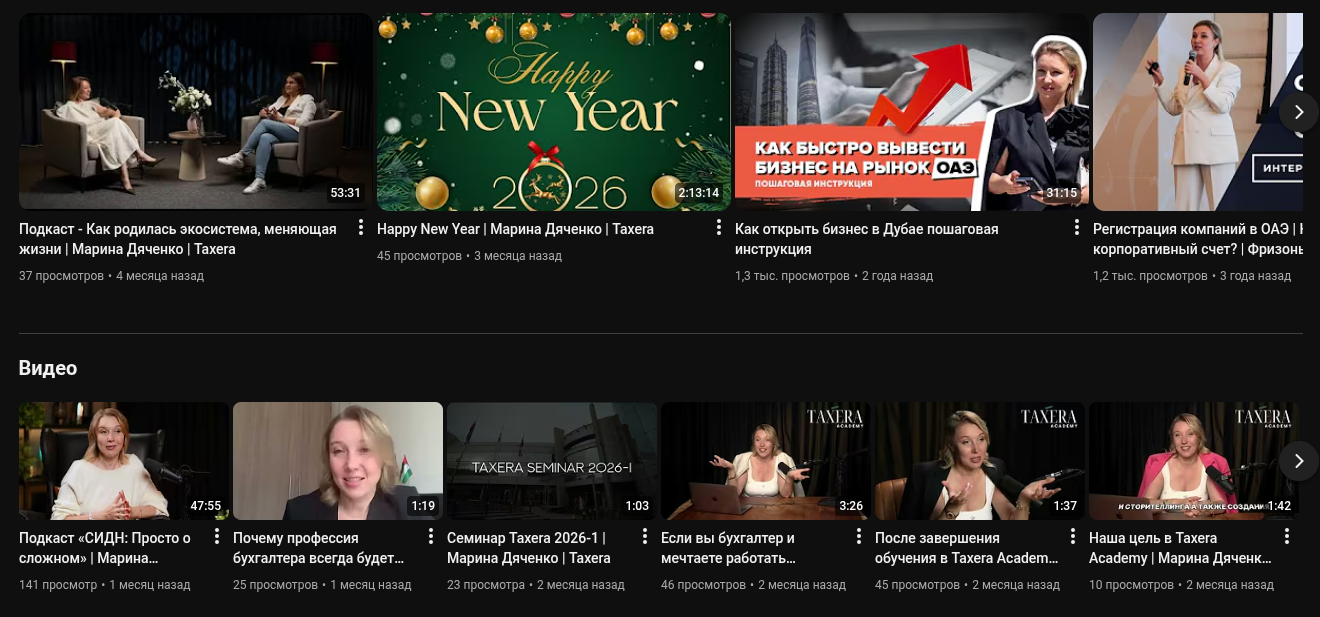Open three-dot menu for the СИДН podcast video

[216, 537]
